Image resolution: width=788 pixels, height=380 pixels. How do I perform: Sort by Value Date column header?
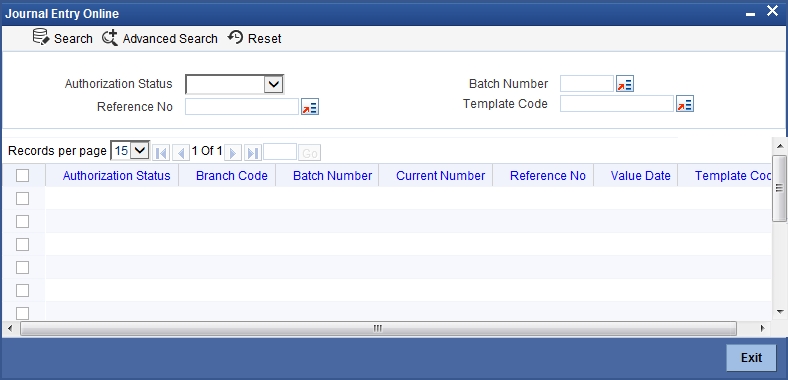[641, 175]
